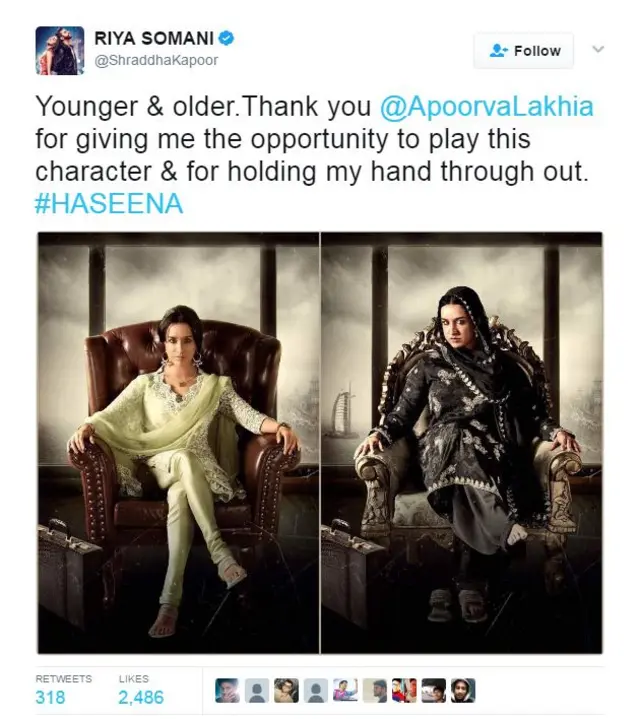Open the @ShraddhaKapoor handle link

tap(156, 61)
